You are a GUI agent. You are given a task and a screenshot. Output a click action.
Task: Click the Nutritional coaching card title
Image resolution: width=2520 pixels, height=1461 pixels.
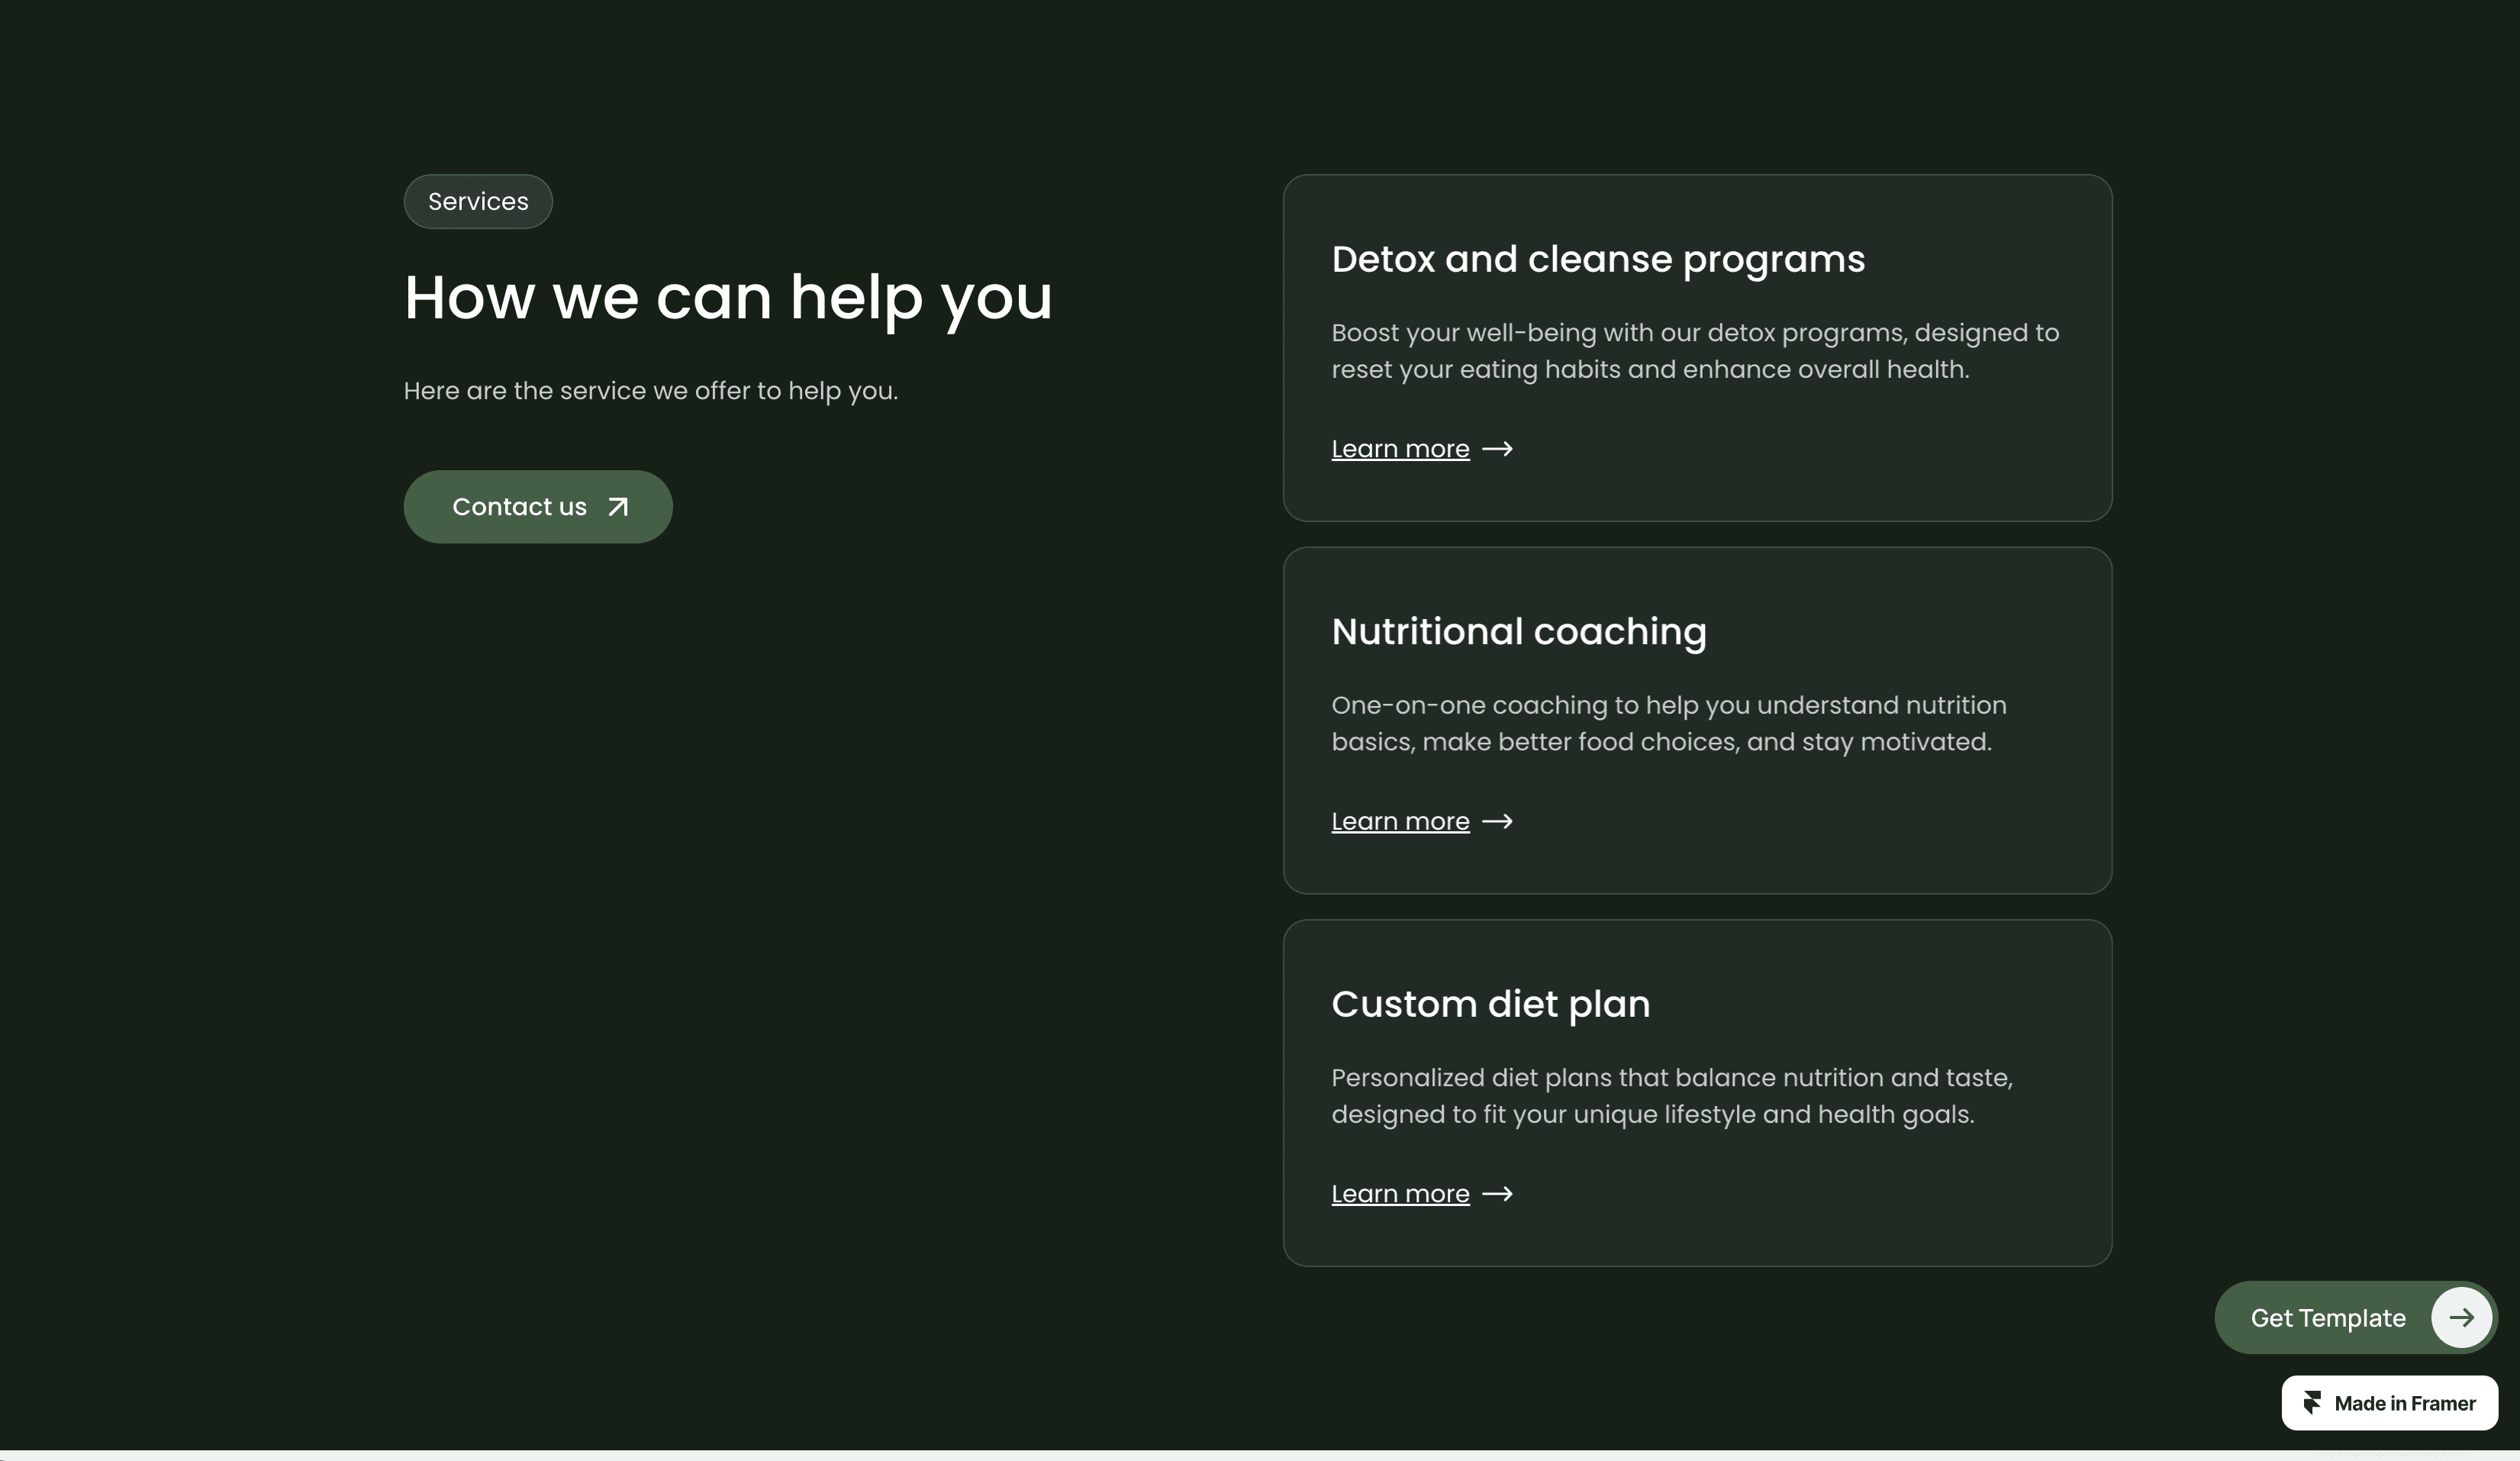tap(1519, 631)
